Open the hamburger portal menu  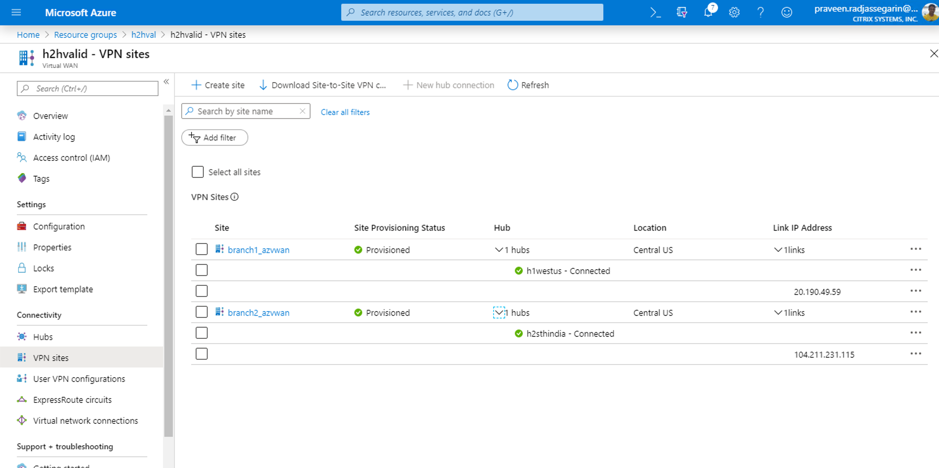[x=16, y=12]
